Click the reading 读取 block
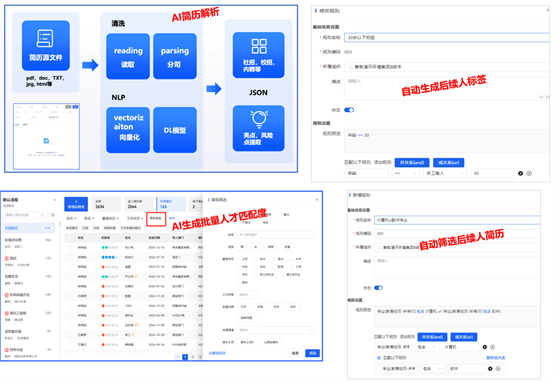This screenshot has width=554, height=382. (128, 56)
